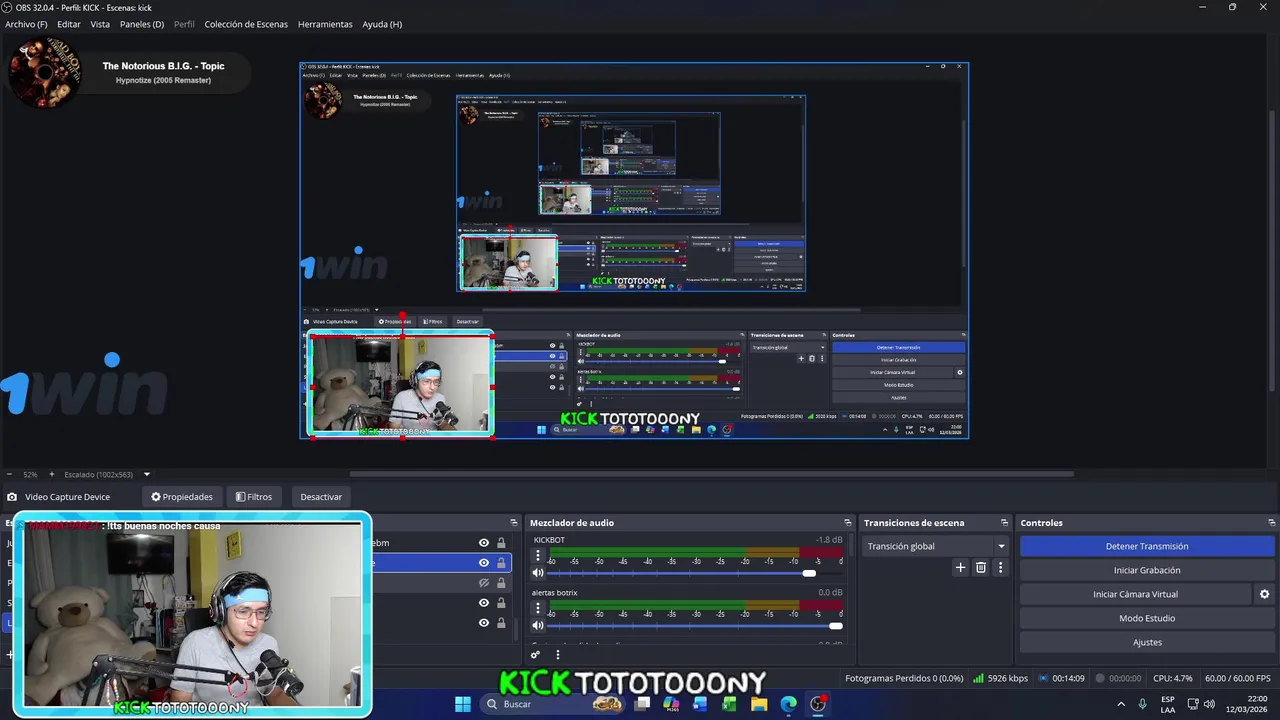Open advanced audio properties gear

click(x=535, y=655)
